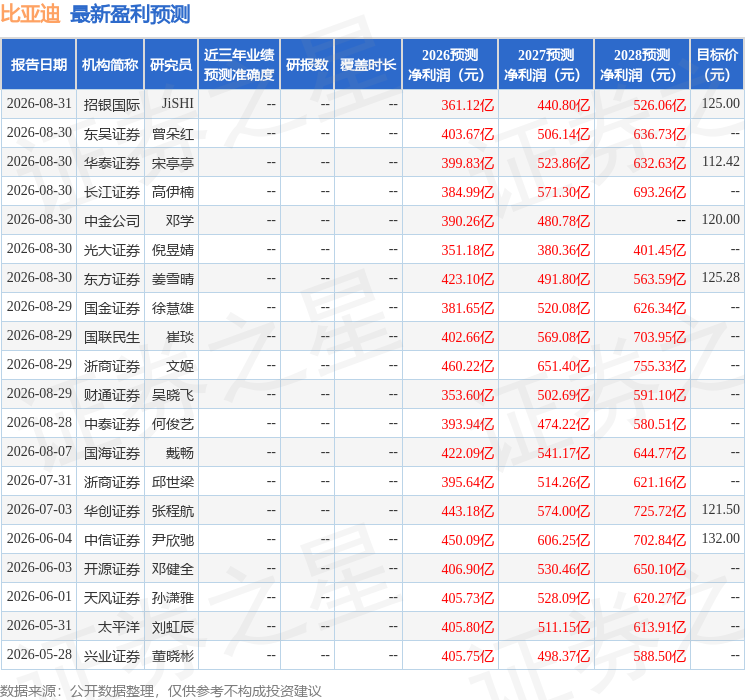
Task: Click the 近三年业绩预测准确度 header
Action: (239, 64)
